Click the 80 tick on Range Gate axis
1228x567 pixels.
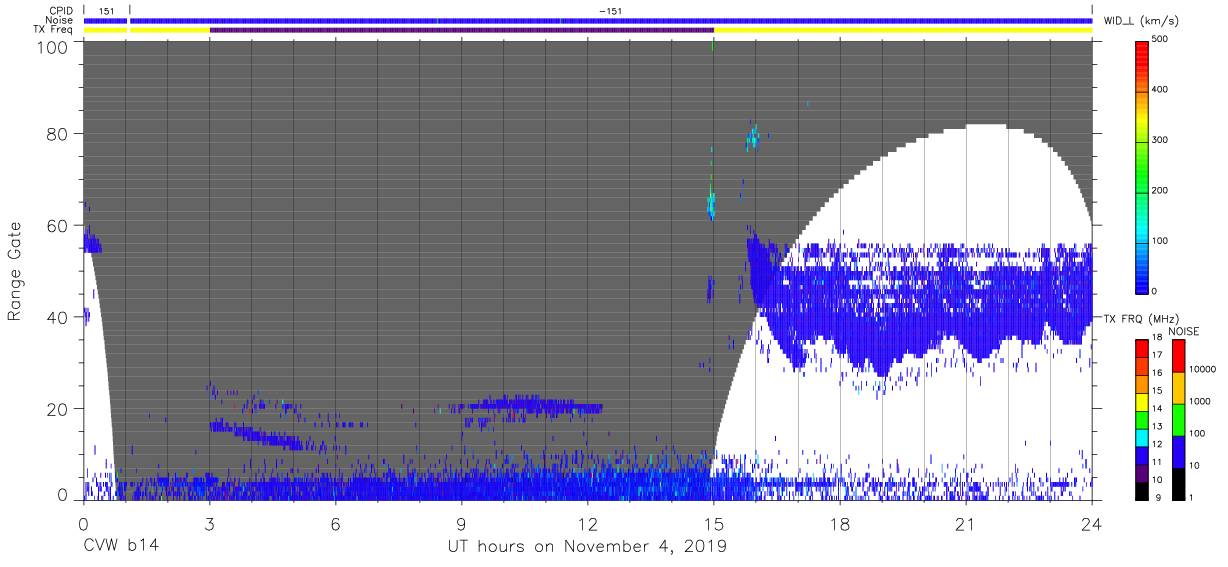59,133
